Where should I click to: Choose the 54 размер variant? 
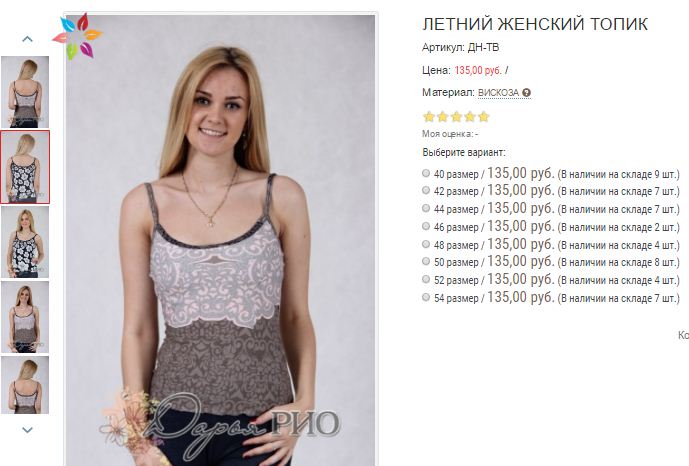pyautogui.click(x=426, y=297)
